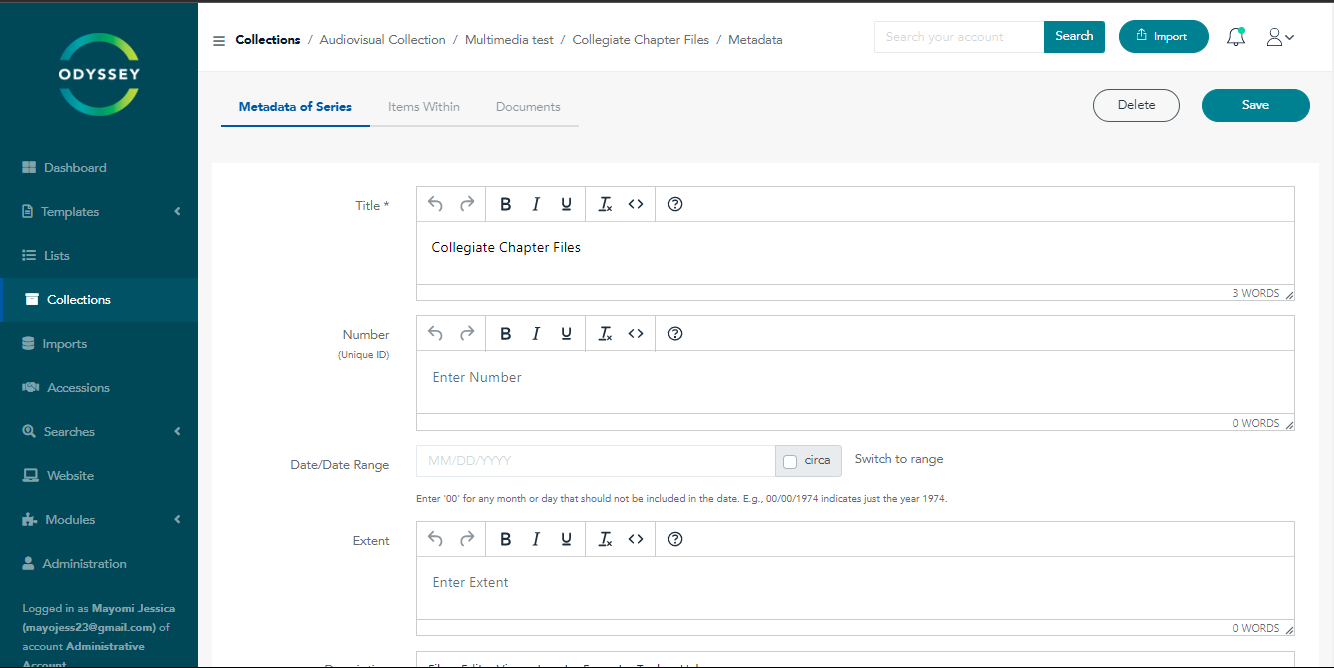The height and width of the screenshot is (668, 1334).
Task: Toggle bold in Number editor
Action: [x=505, y=334]
